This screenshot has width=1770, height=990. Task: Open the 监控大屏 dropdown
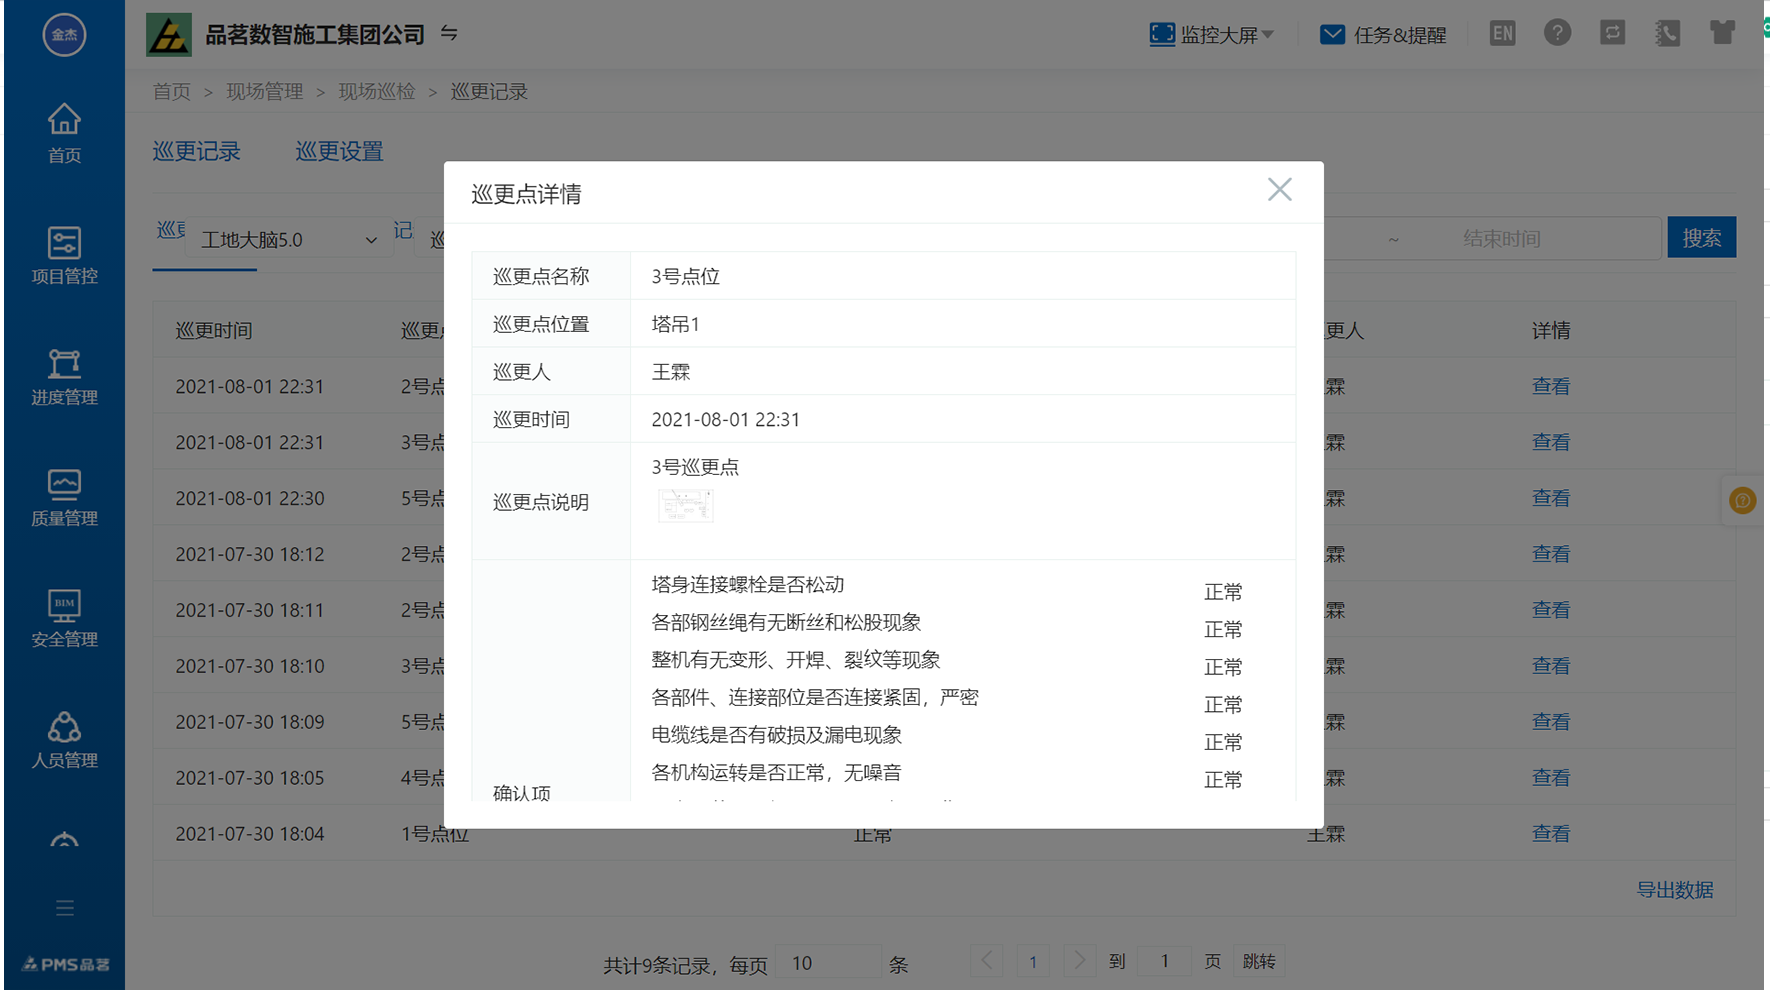pyautogui.click(x=1212, y=35)
